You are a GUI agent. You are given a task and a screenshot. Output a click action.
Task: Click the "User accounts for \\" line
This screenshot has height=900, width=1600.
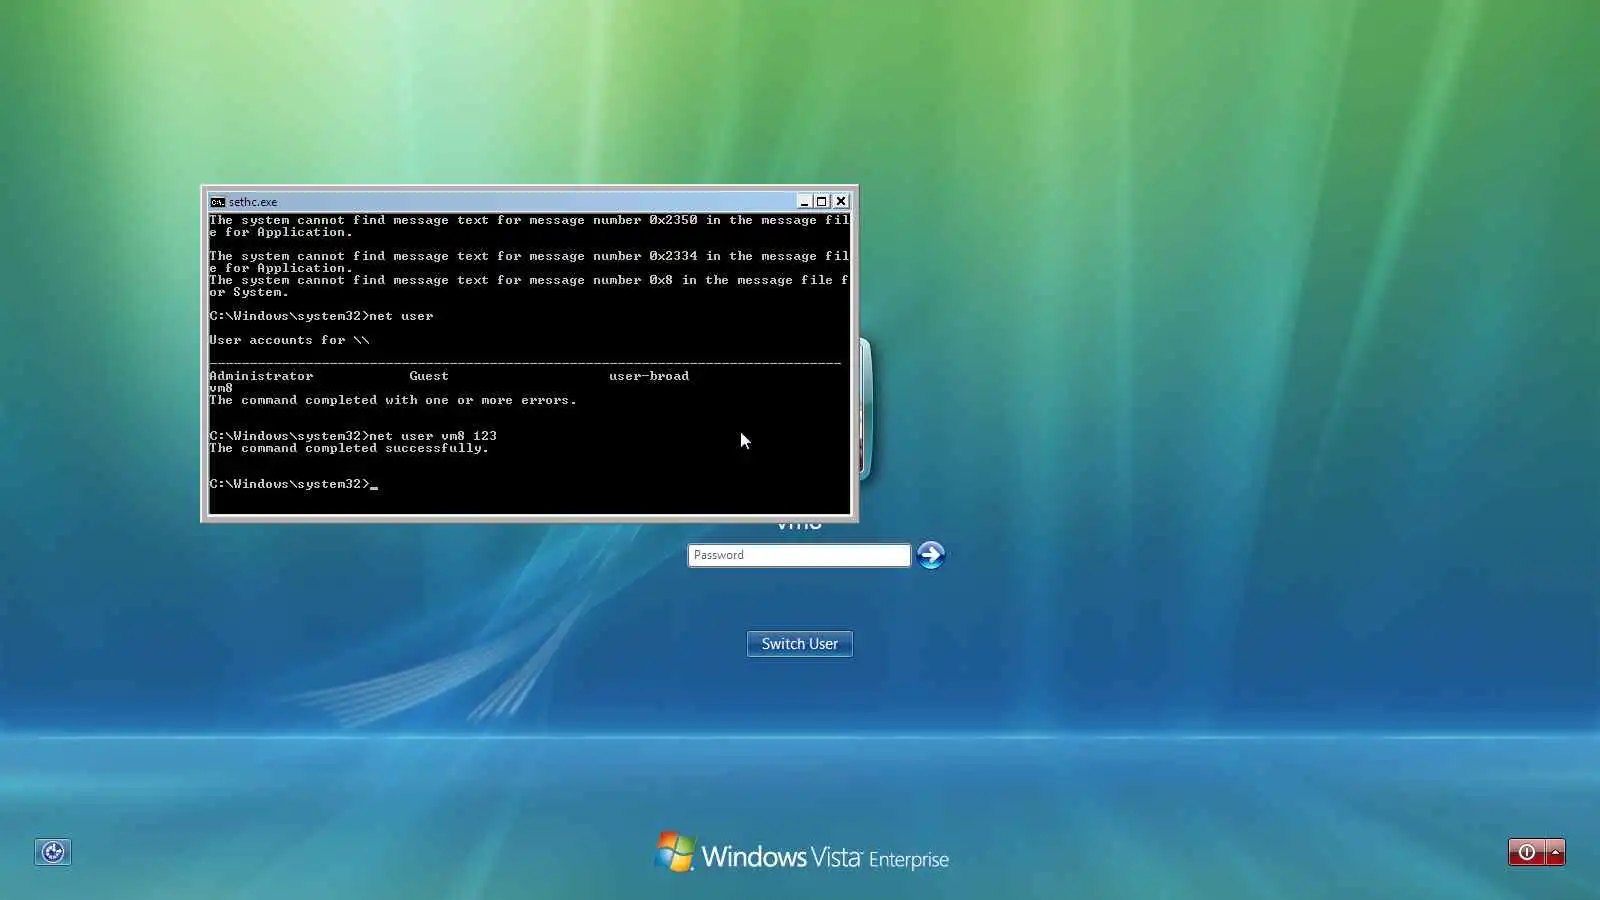click(289, 340)
